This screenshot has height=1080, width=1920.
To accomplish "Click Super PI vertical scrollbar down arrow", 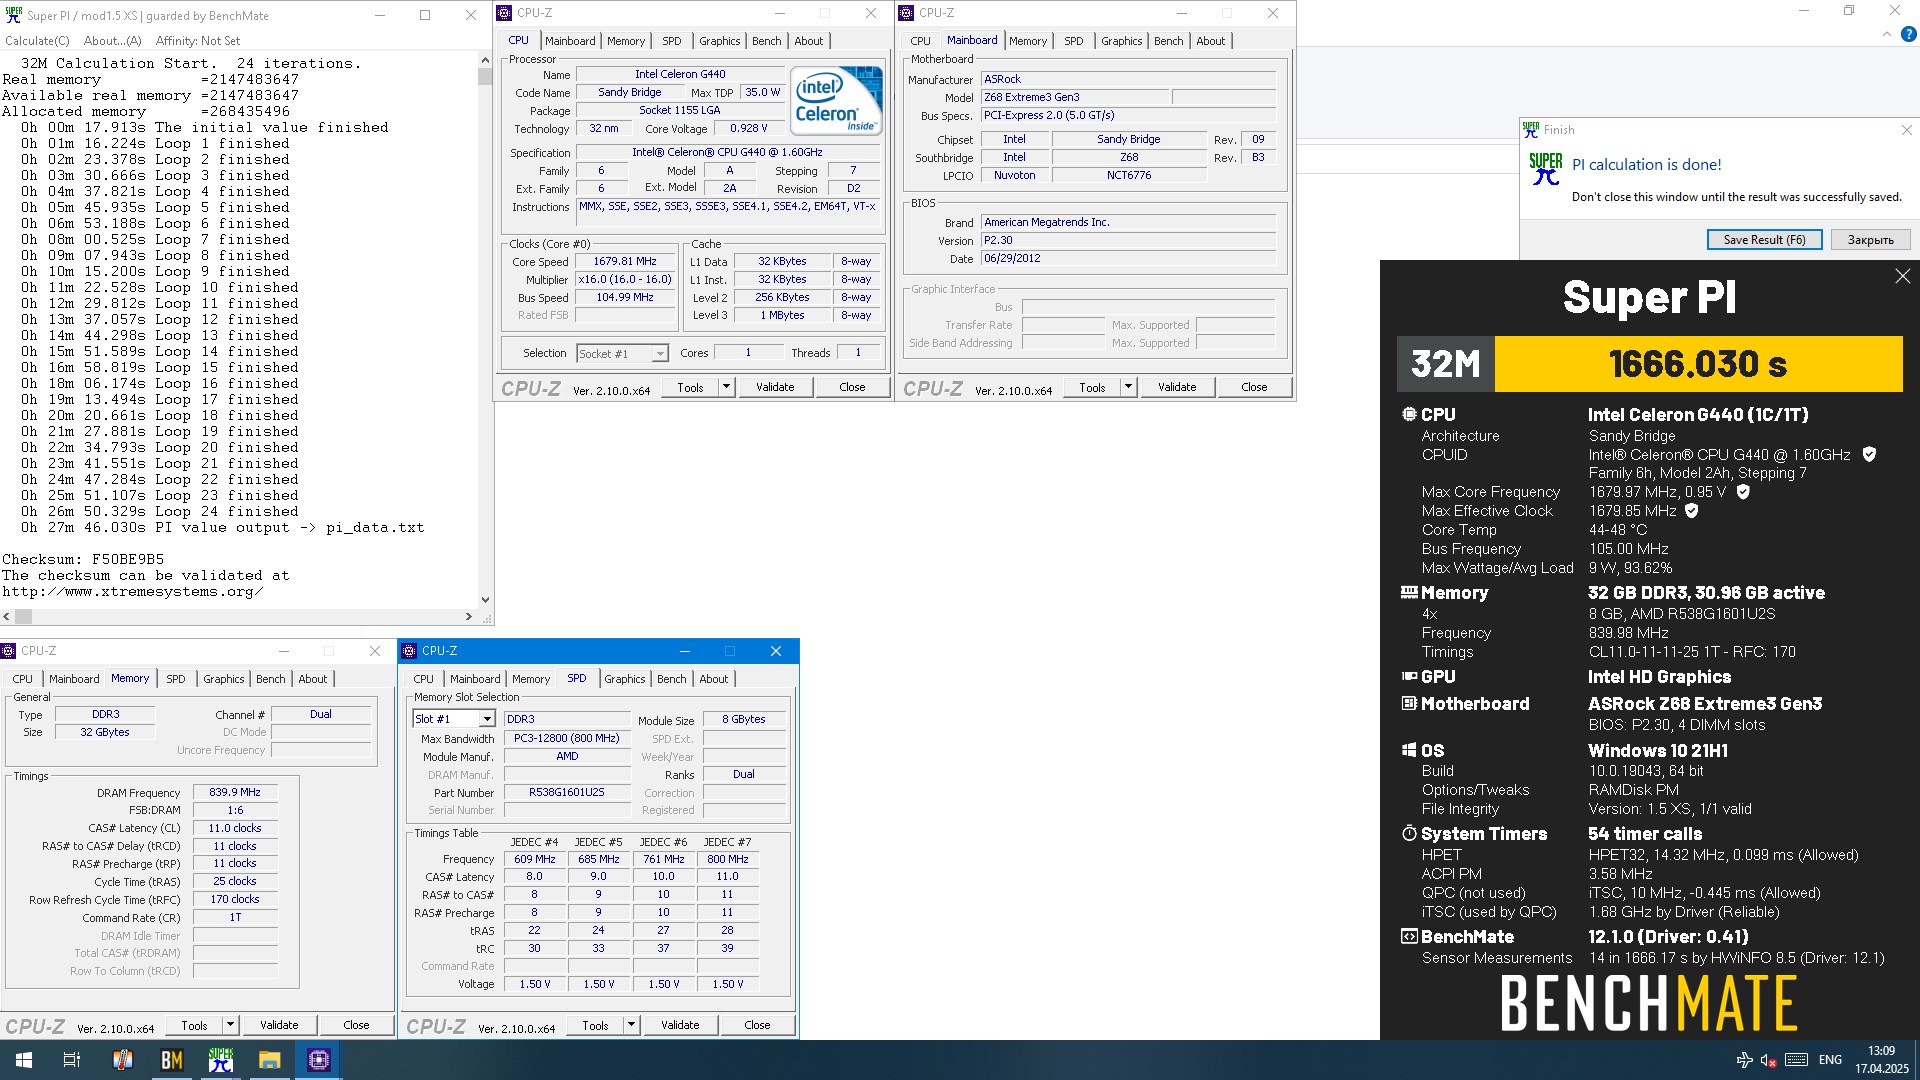I will (485, 600).
